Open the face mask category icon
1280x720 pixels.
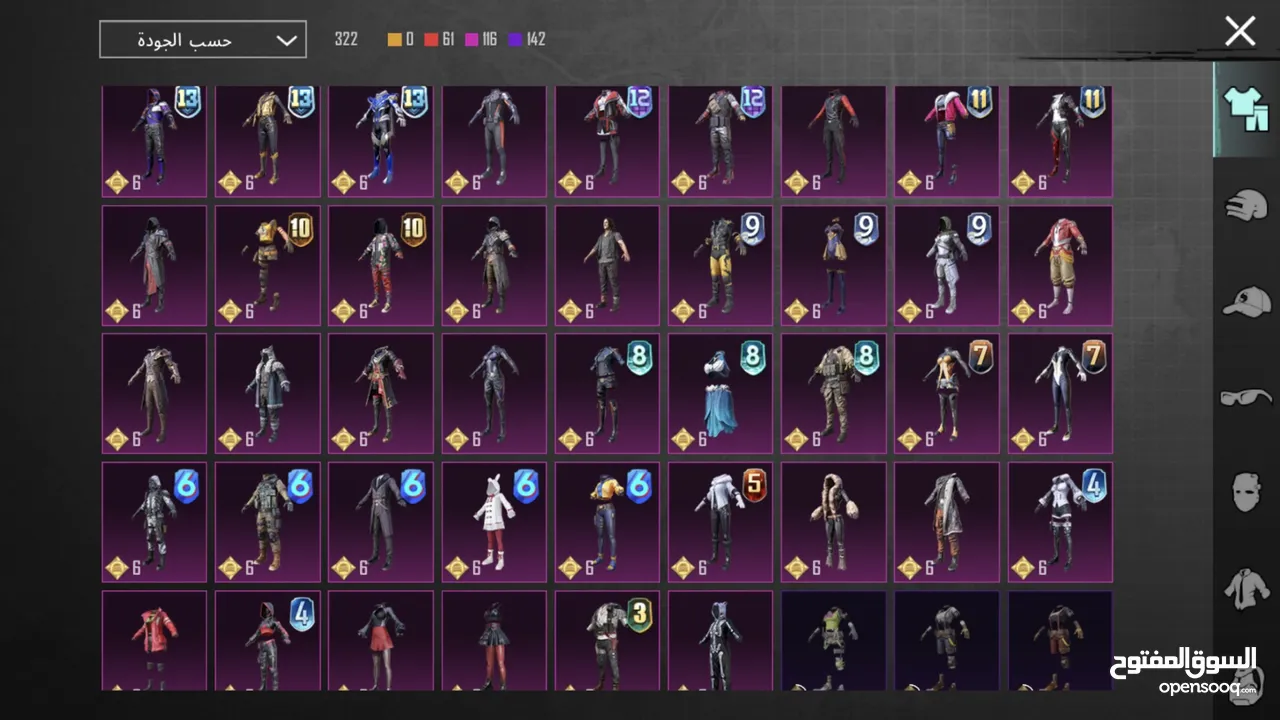pos(1246,492)
